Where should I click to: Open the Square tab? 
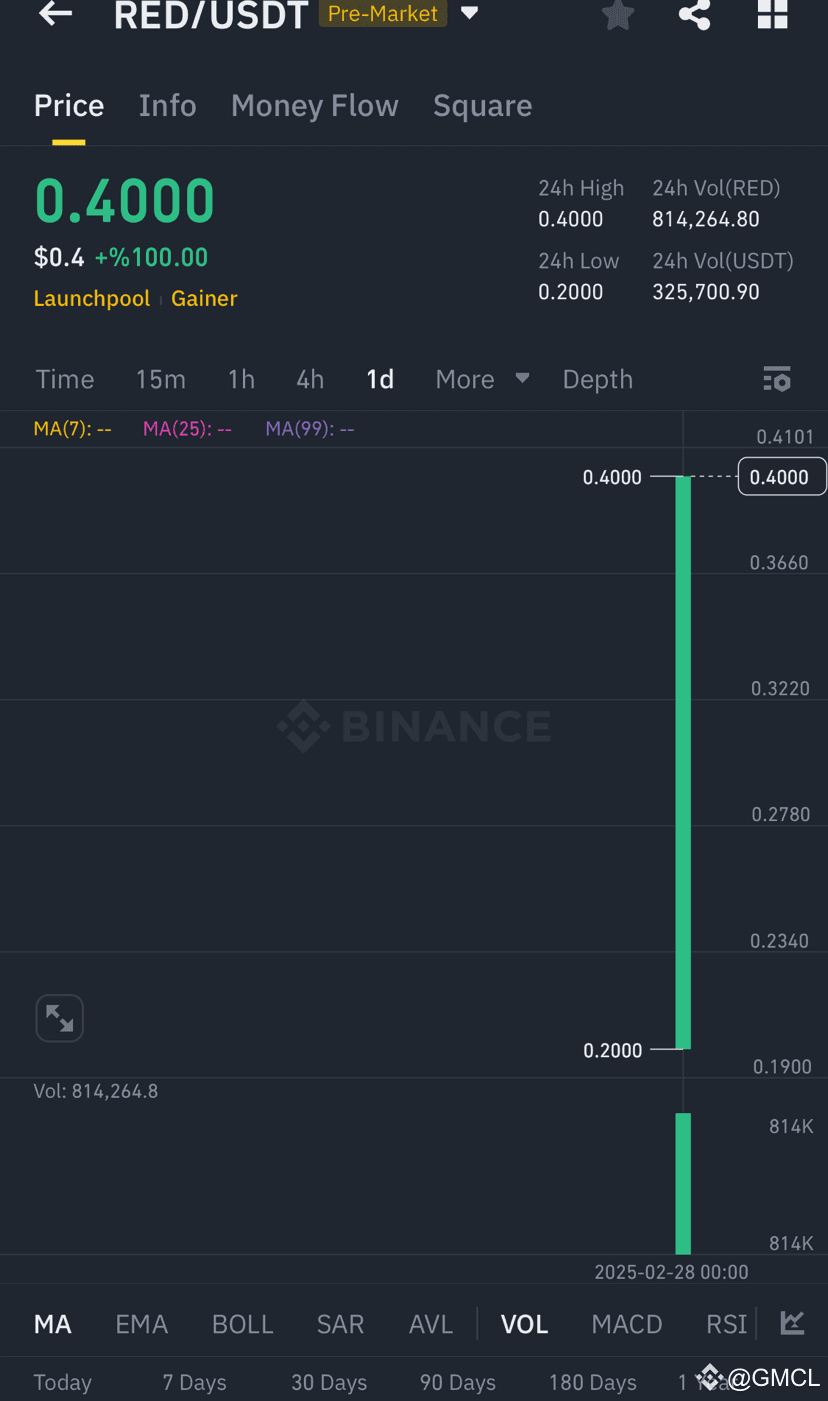482,106
